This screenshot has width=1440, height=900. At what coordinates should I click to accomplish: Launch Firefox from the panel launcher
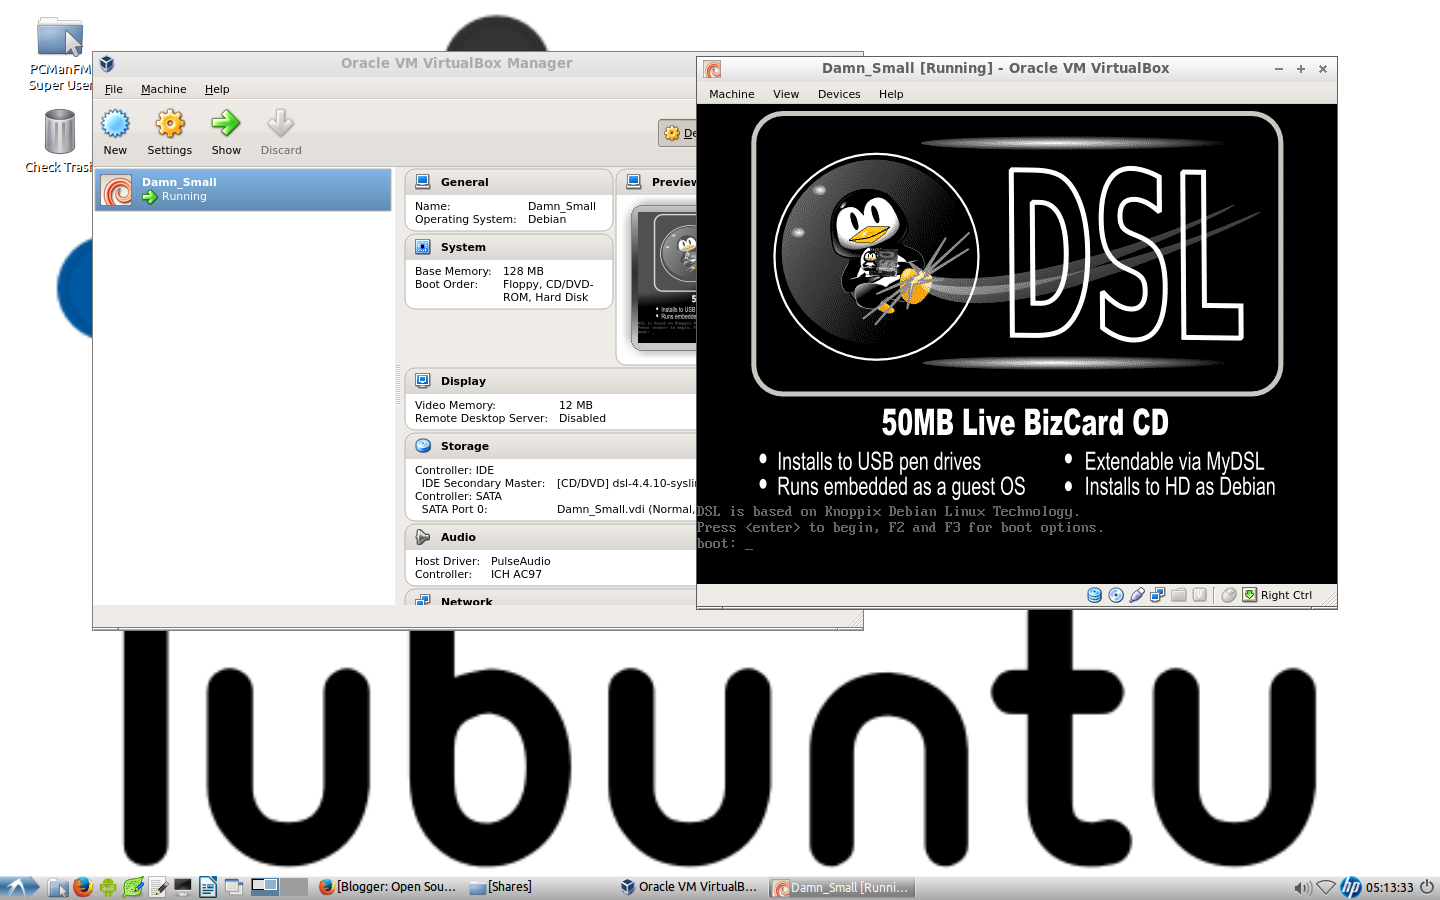[83, 887]
